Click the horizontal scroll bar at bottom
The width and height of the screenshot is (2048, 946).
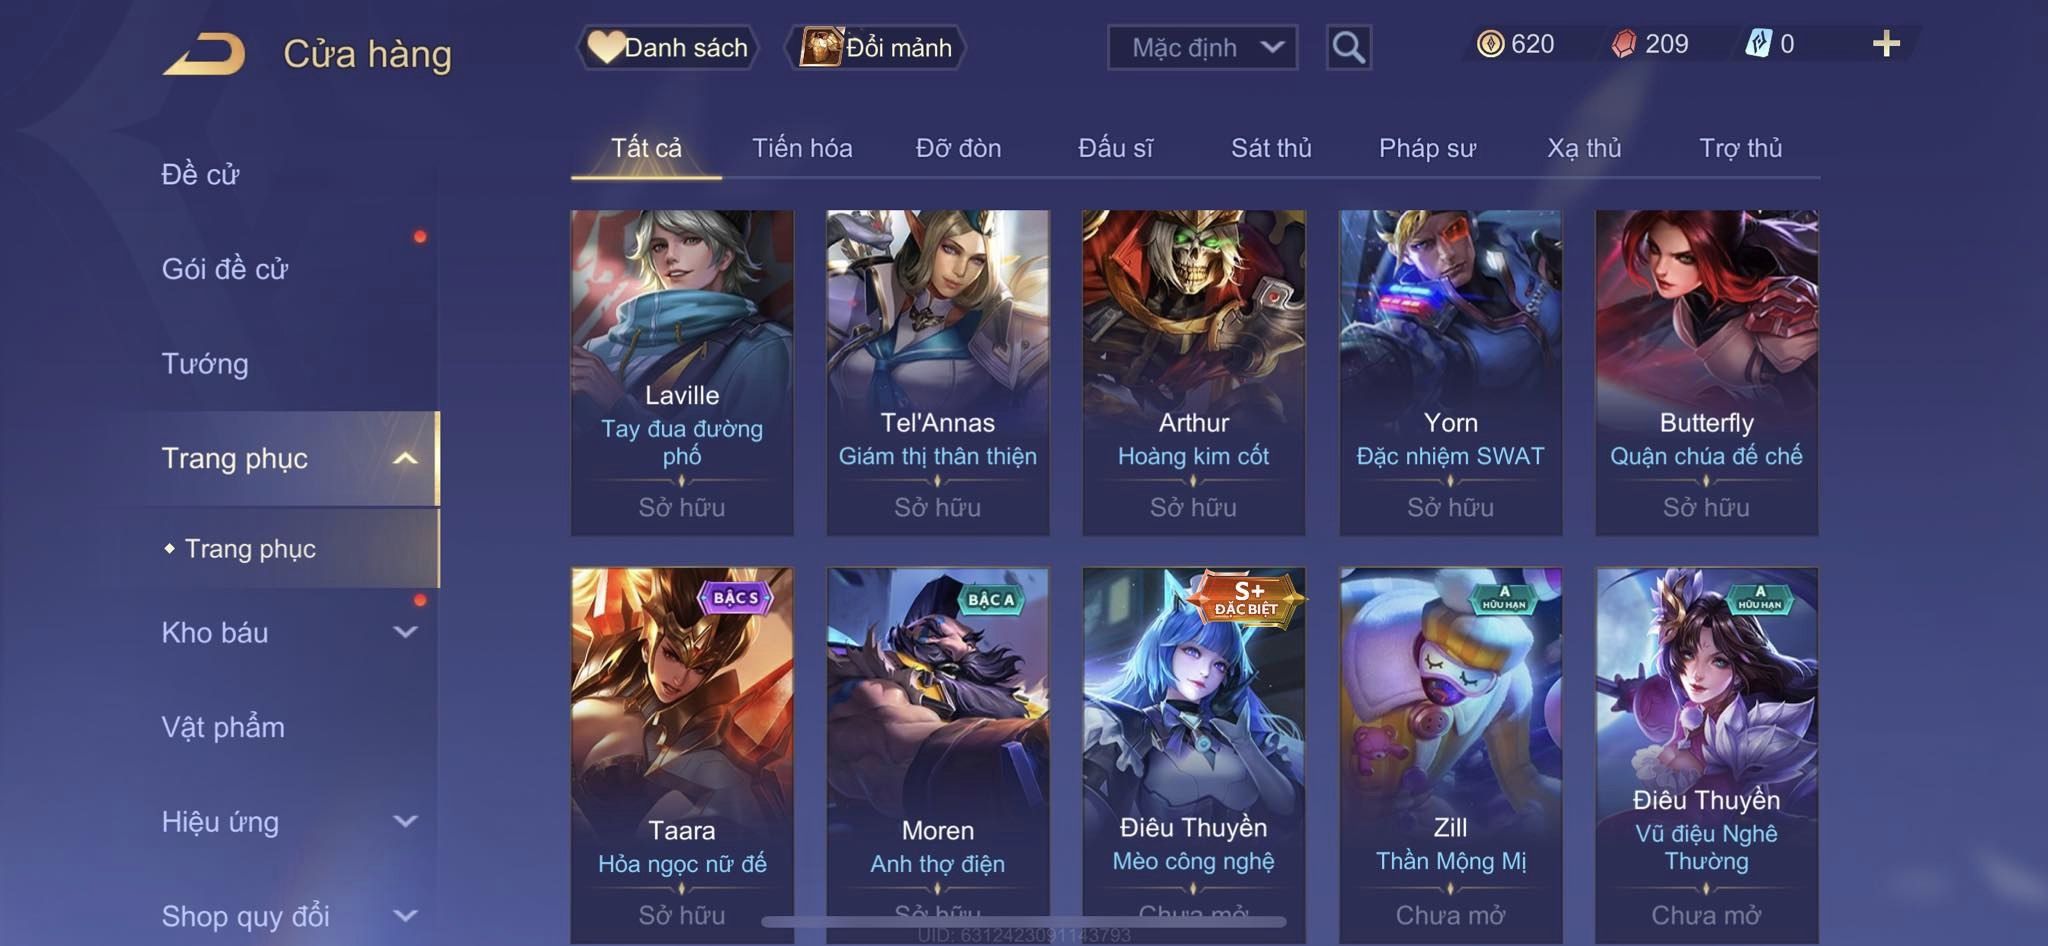tap(1023, 921)
